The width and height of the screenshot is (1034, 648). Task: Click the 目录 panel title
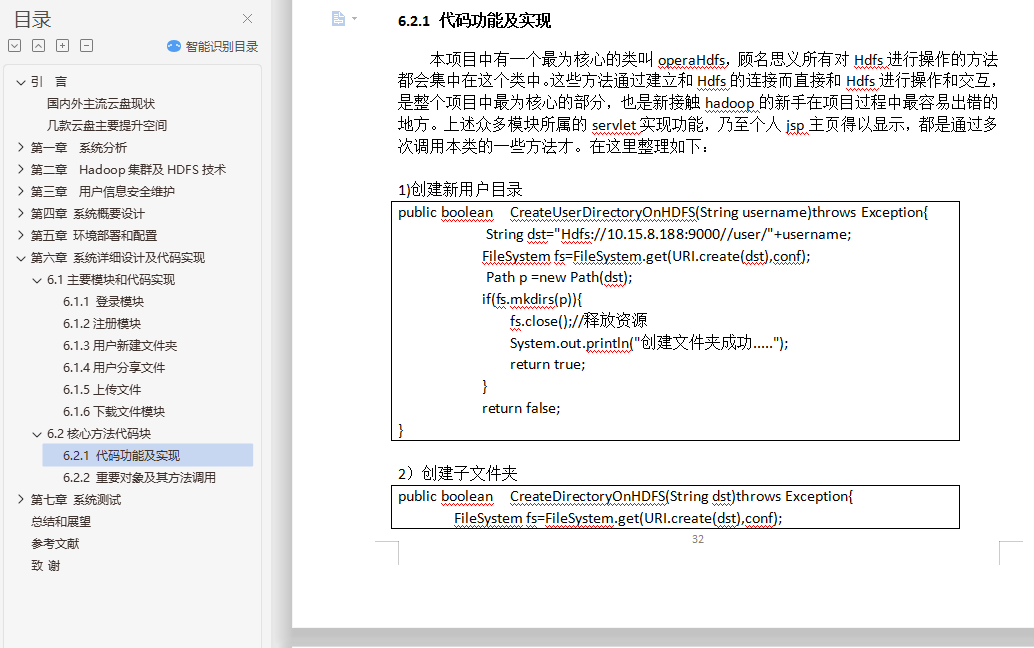(32, 20)
